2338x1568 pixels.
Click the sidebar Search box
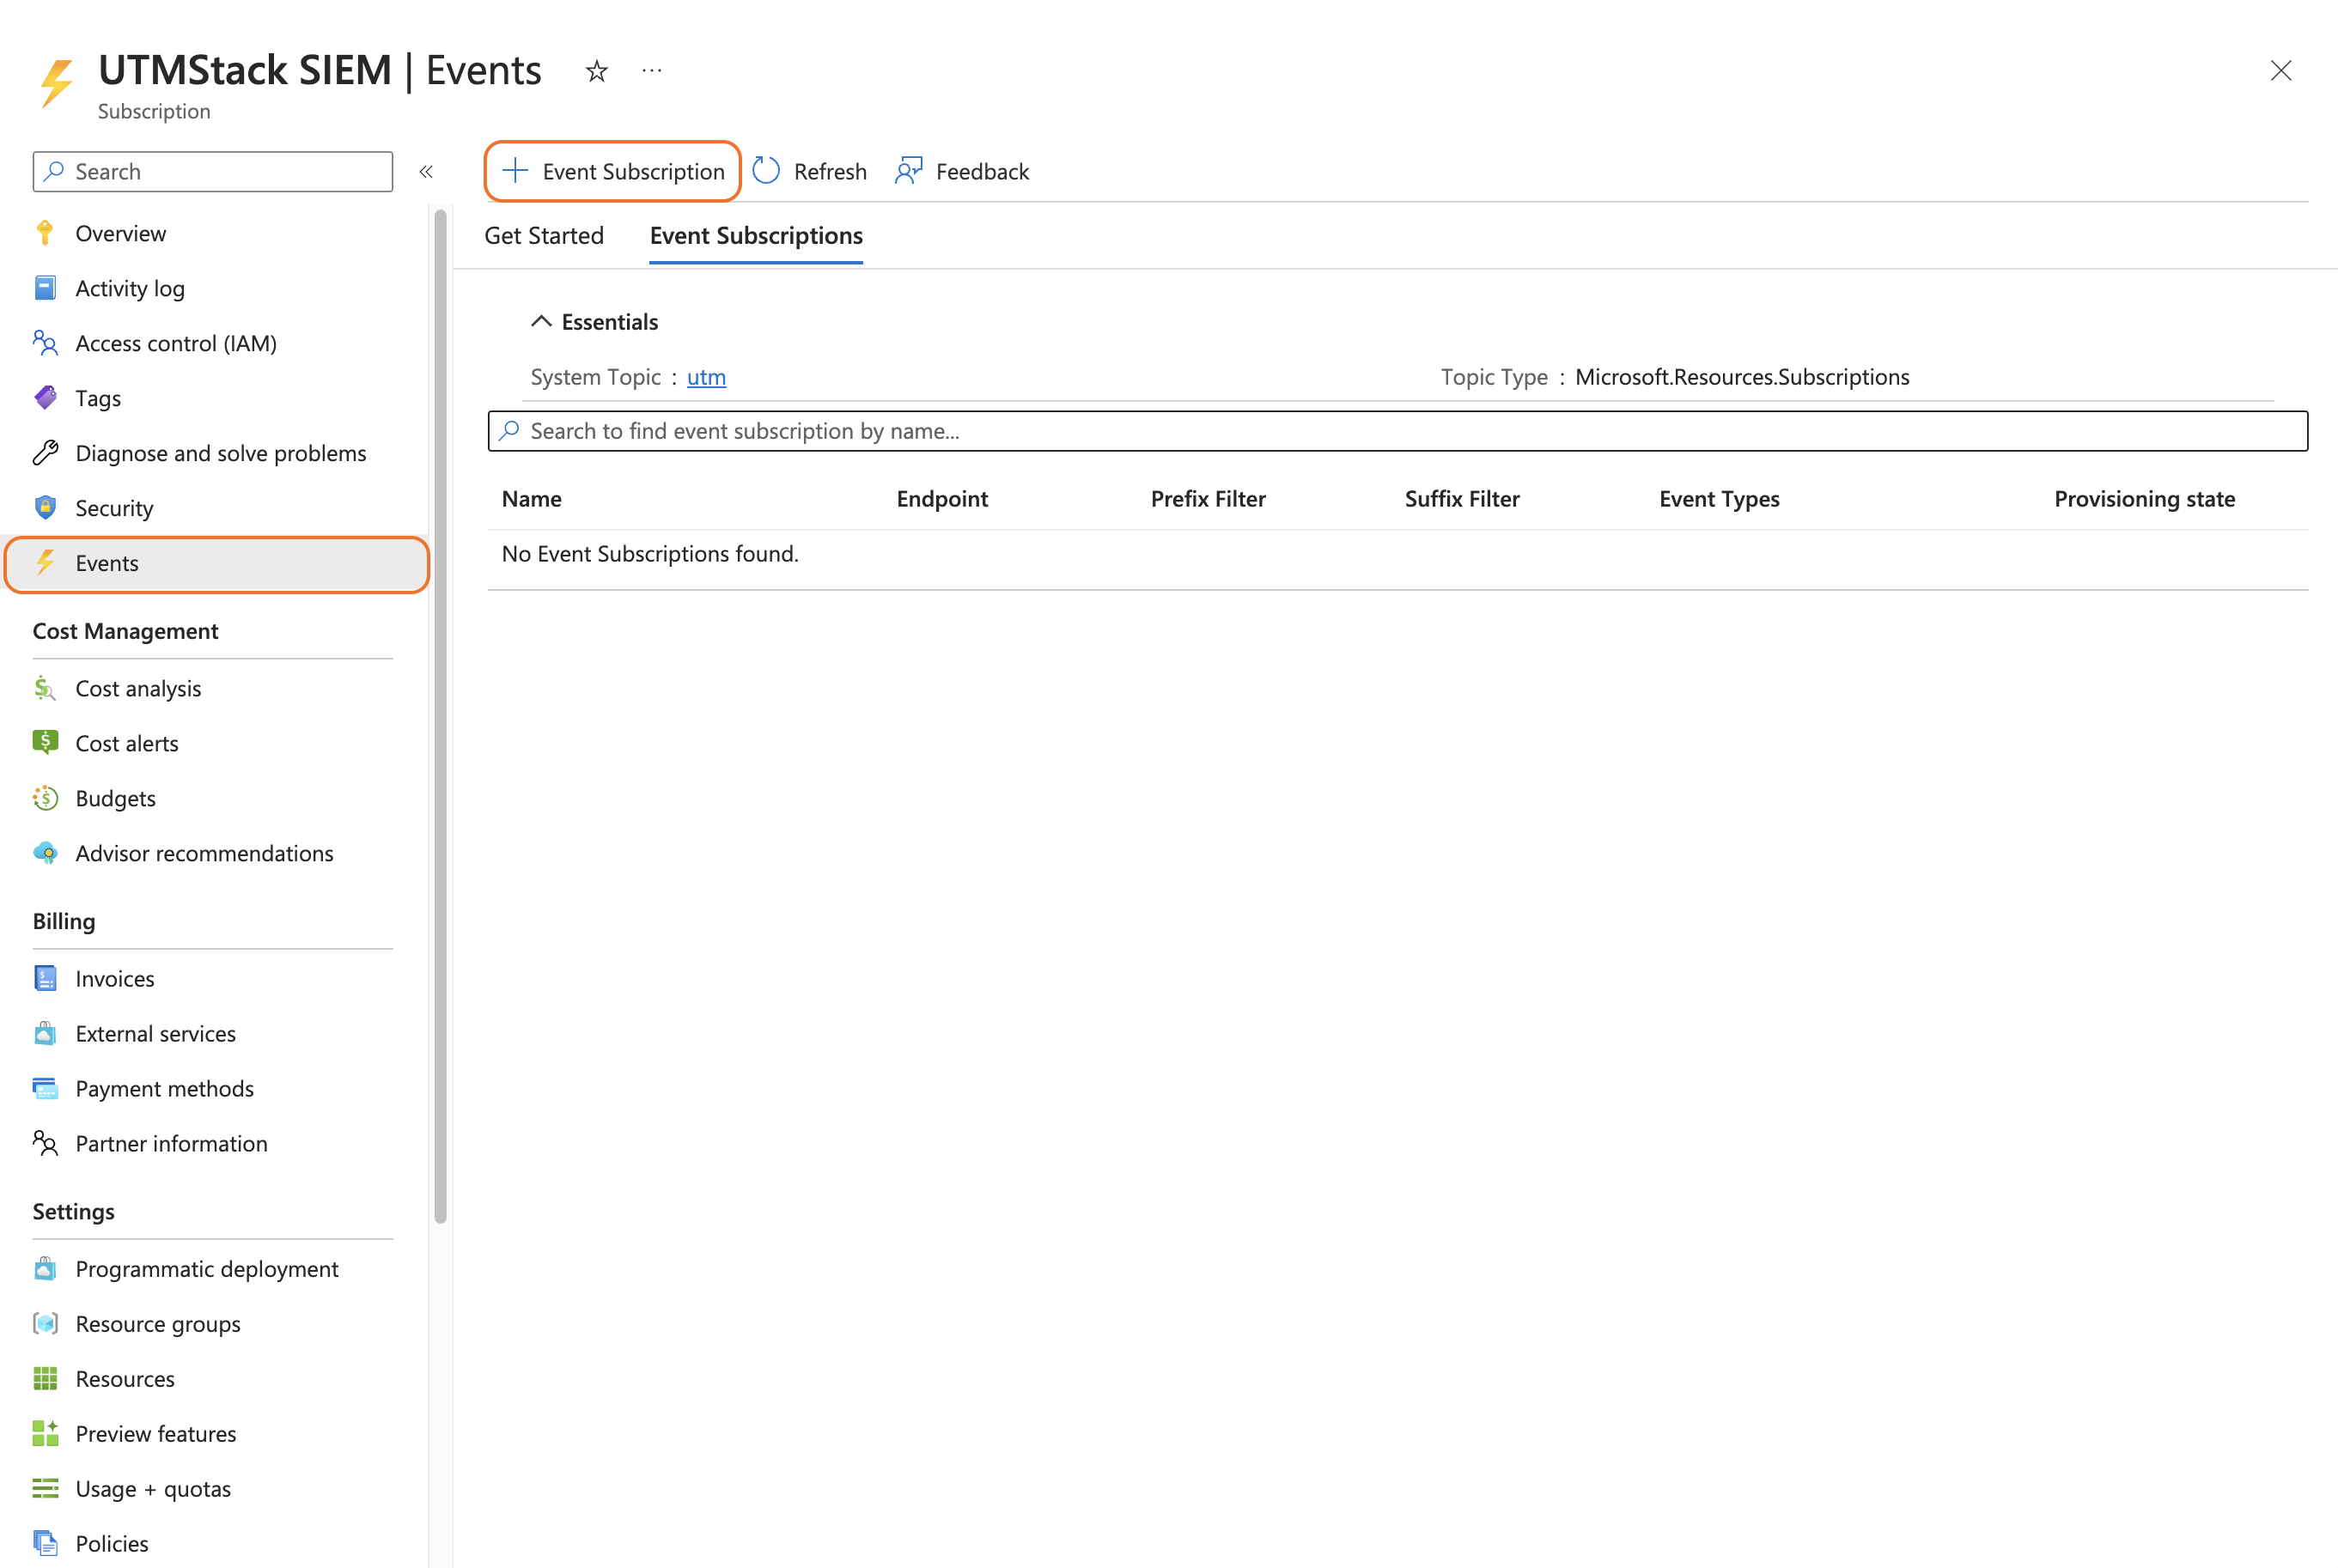point(213,171)
